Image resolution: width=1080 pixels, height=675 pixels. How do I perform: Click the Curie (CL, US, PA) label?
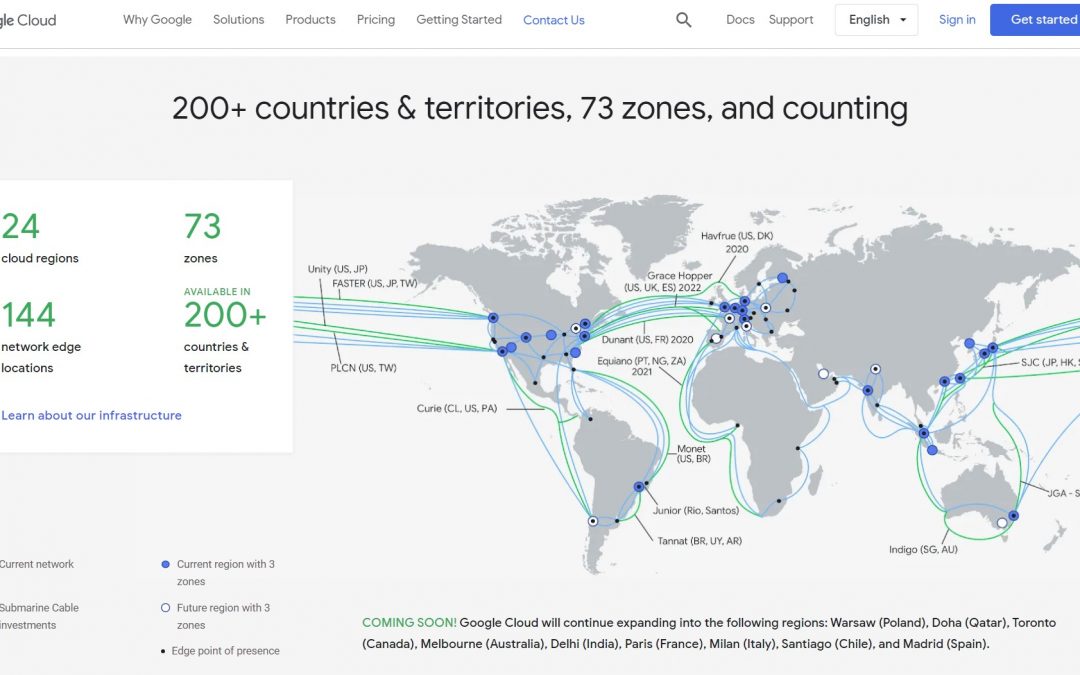pos(457,408)
